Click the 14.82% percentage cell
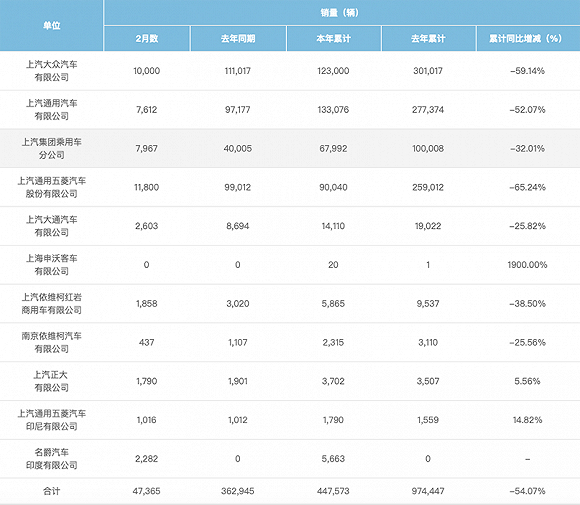This screenshot has height=505, width=580. (527, 420)
